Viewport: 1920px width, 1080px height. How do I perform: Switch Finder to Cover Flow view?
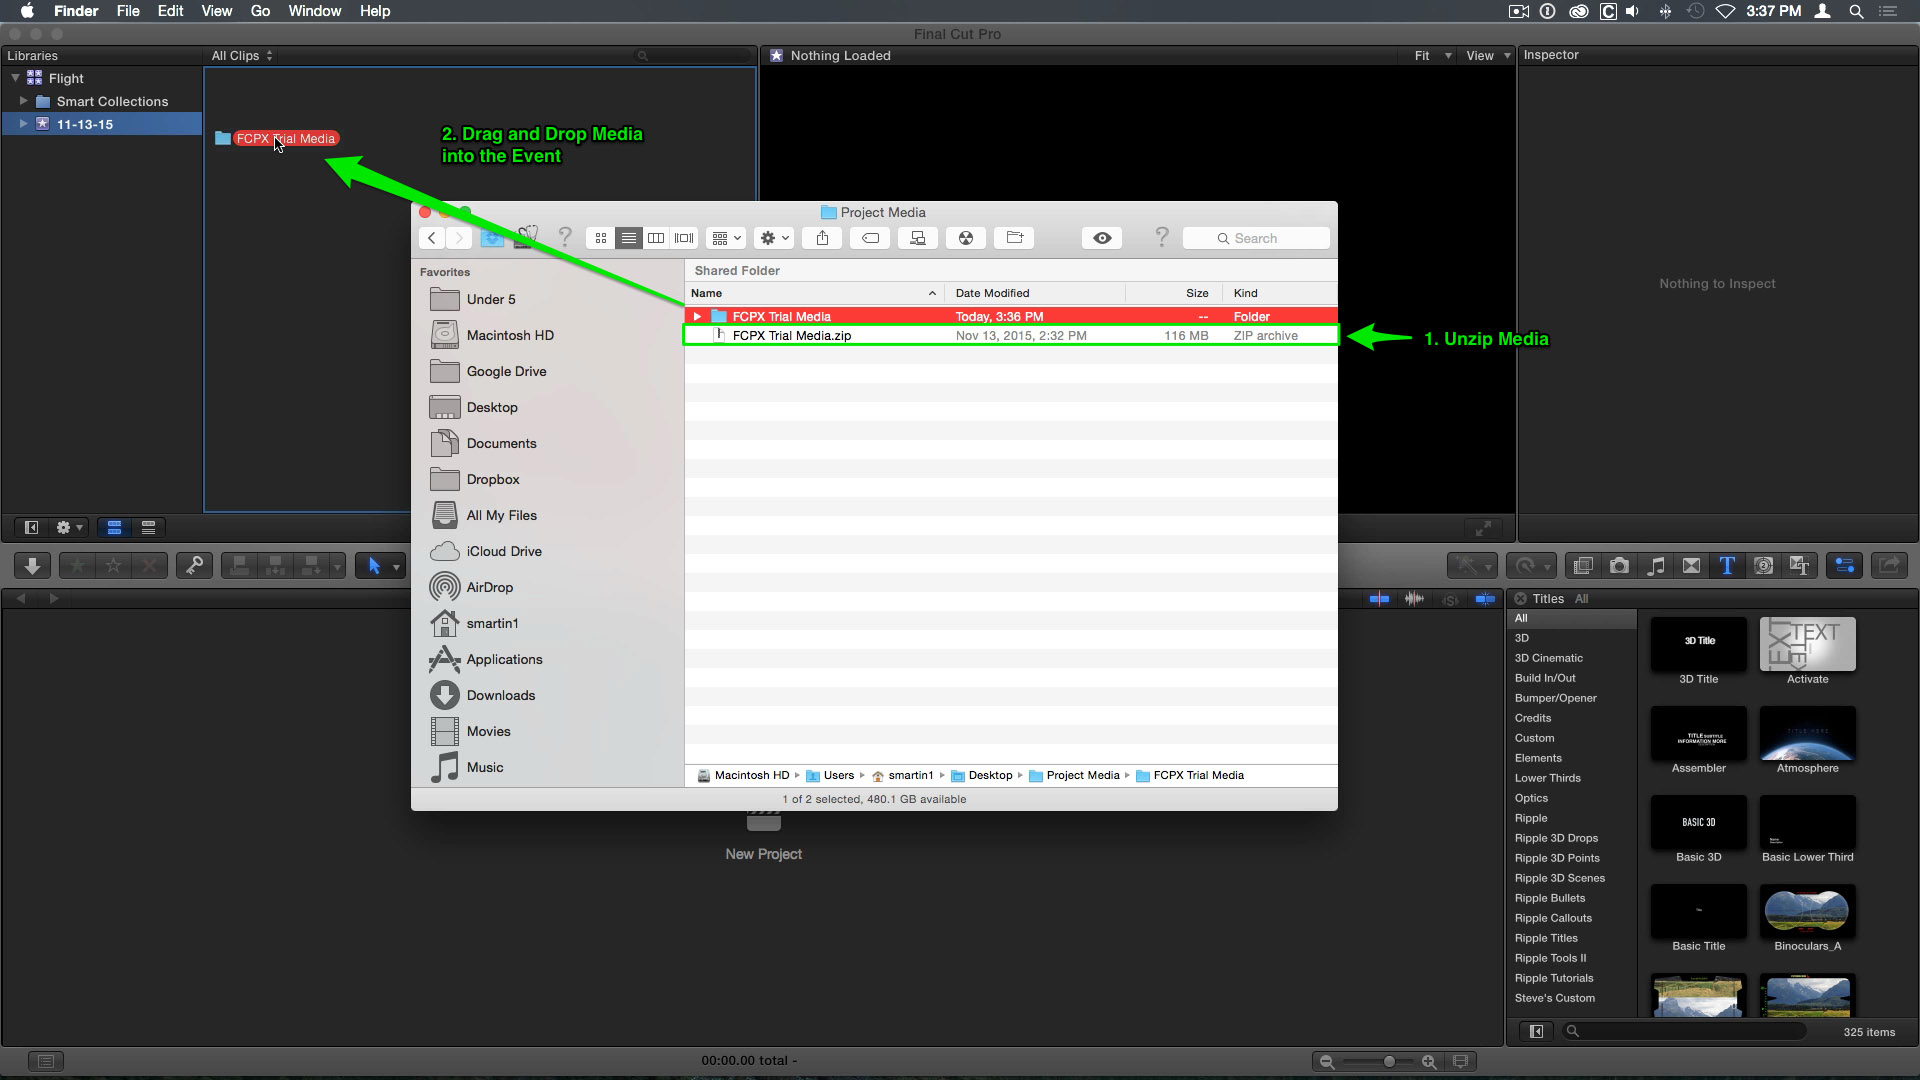pos(684,238)
